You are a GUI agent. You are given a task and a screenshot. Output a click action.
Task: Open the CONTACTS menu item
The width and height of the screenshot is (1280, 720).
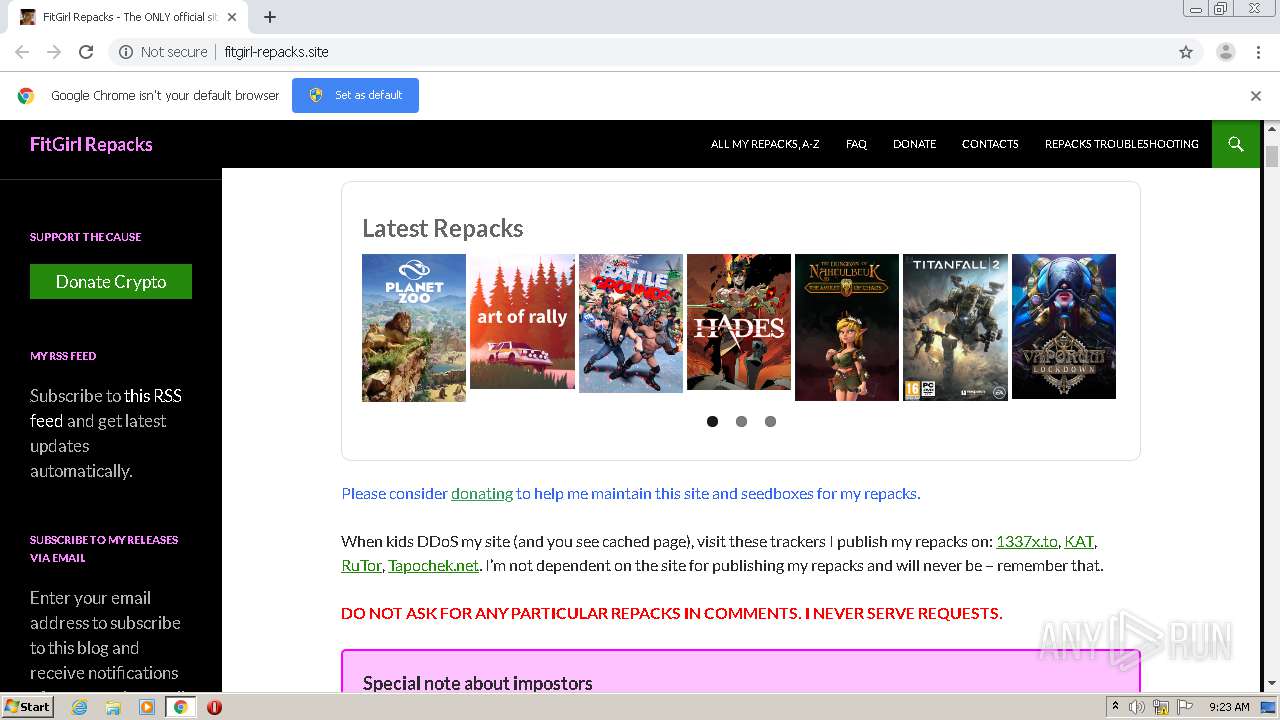990,144
